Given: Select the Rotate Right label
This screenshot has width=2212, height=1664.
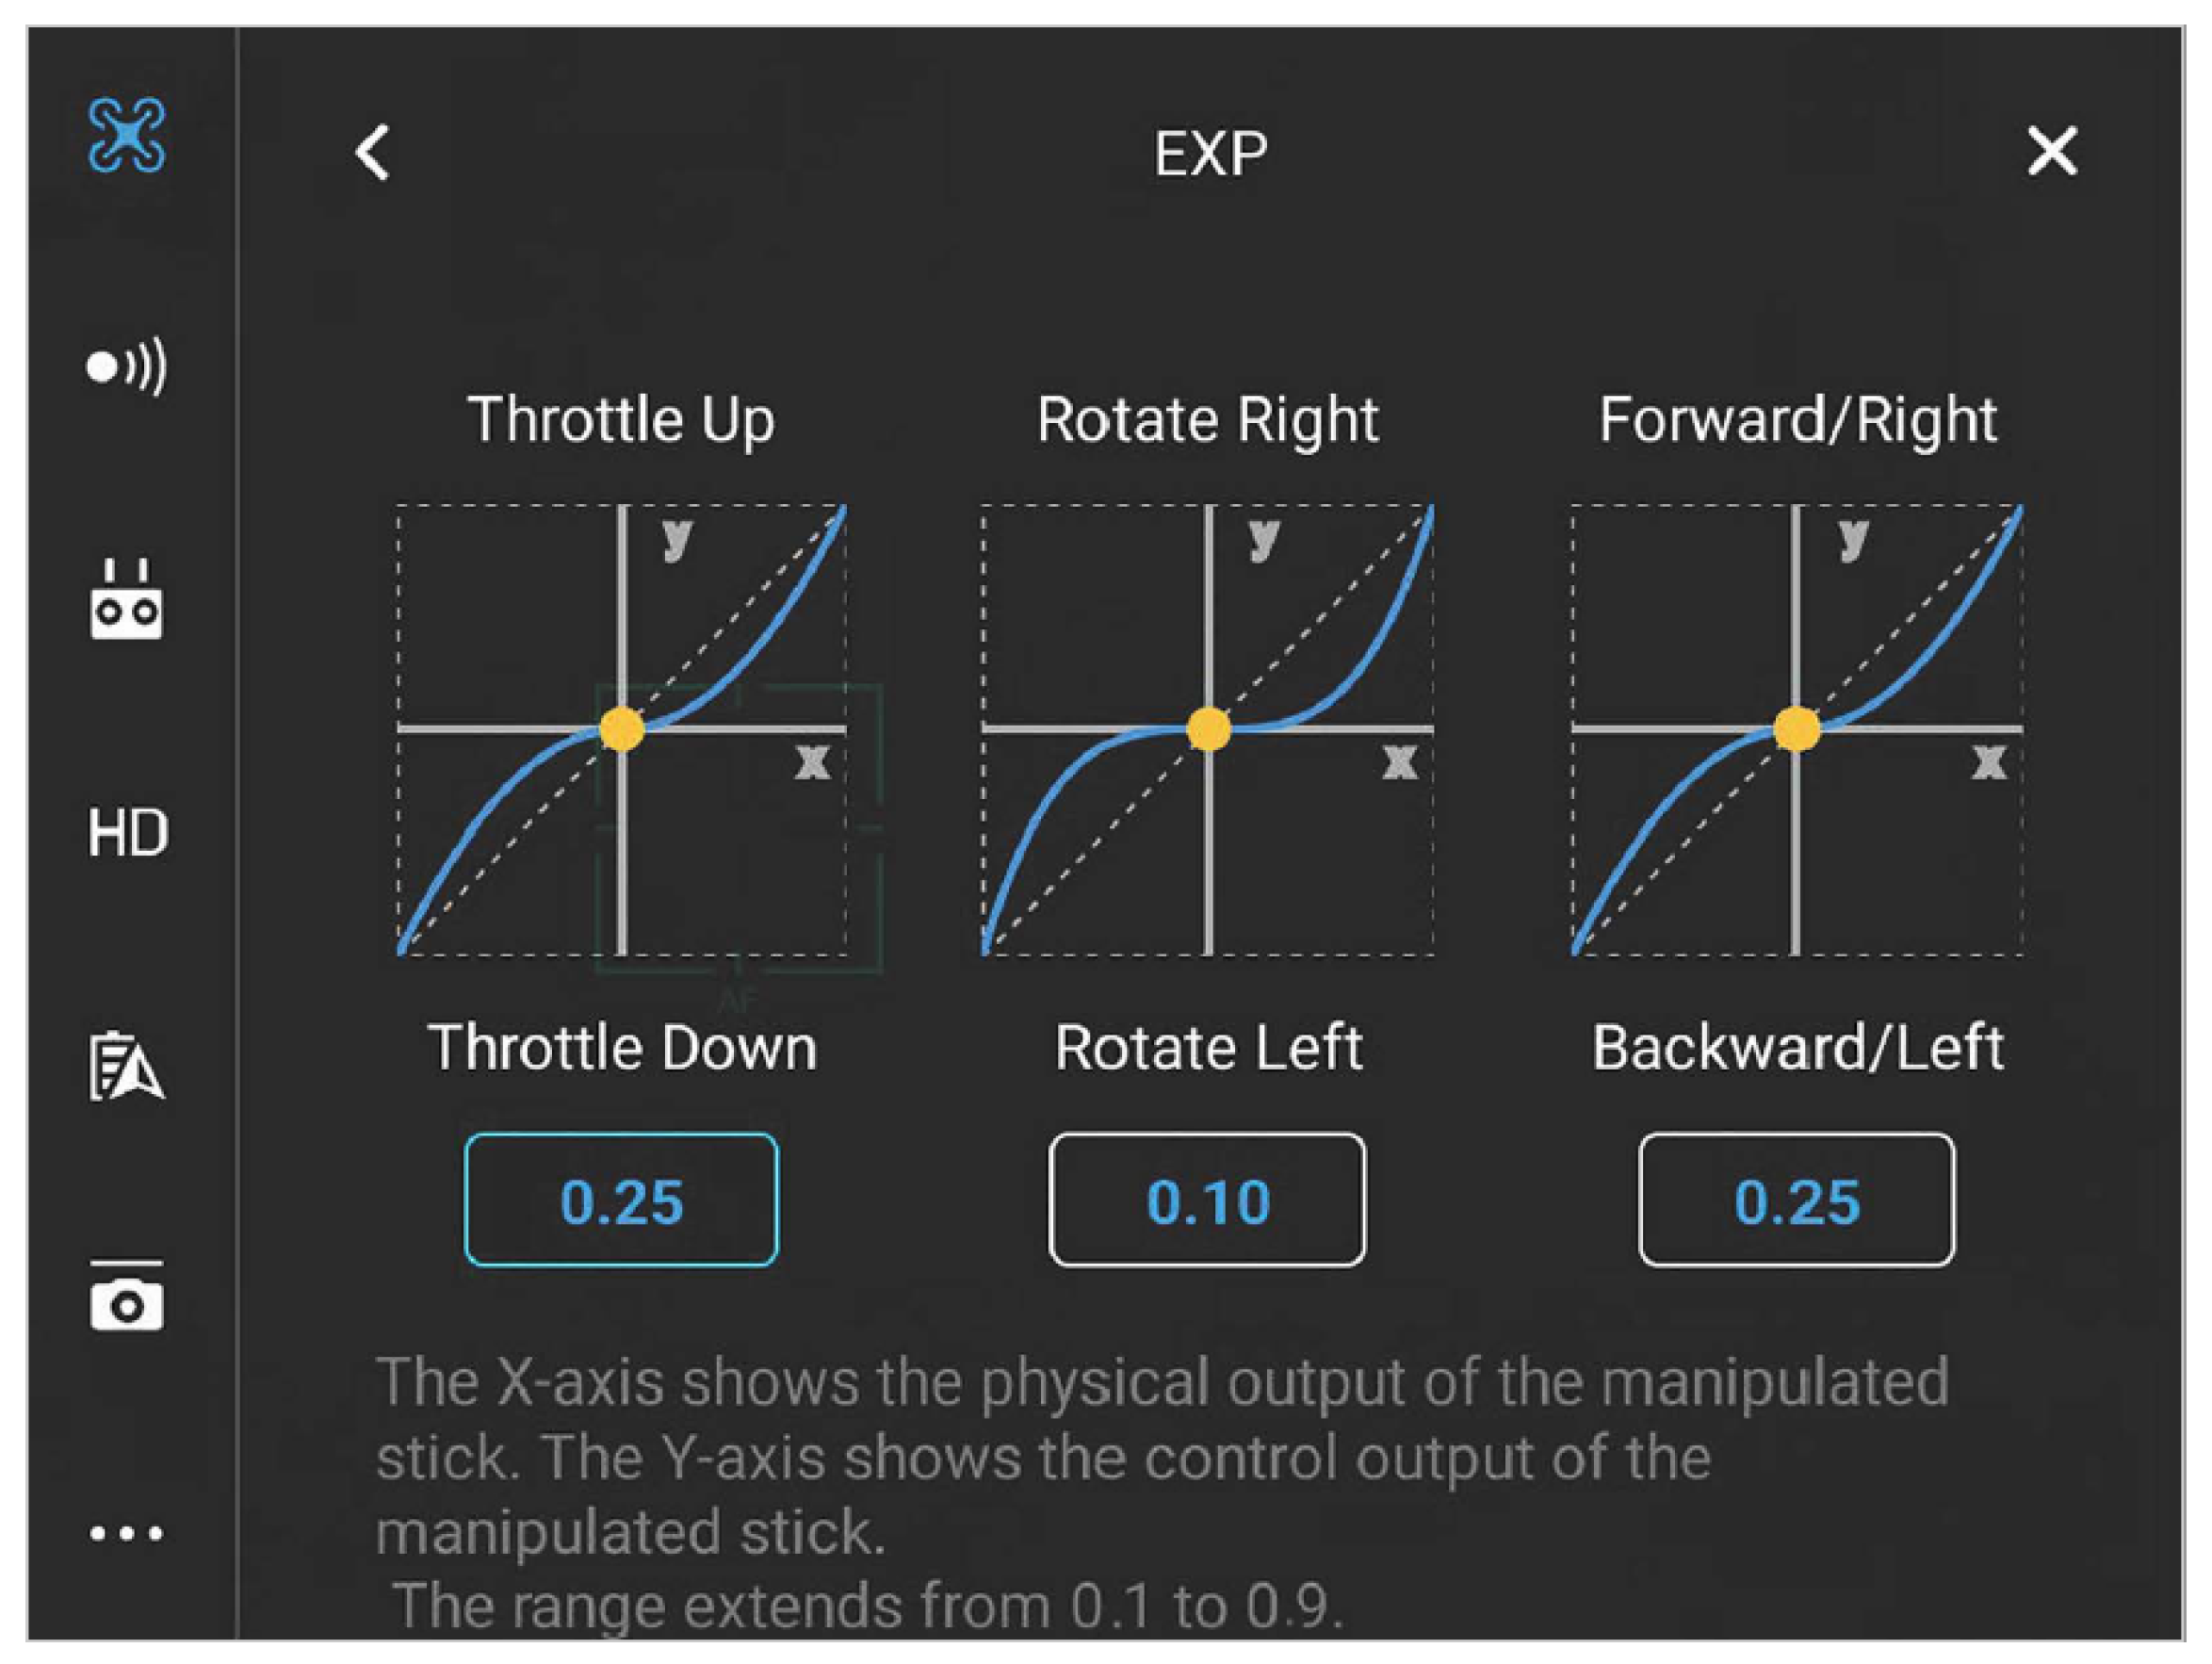Looking at the screenshot, I should pos(1207,419).
